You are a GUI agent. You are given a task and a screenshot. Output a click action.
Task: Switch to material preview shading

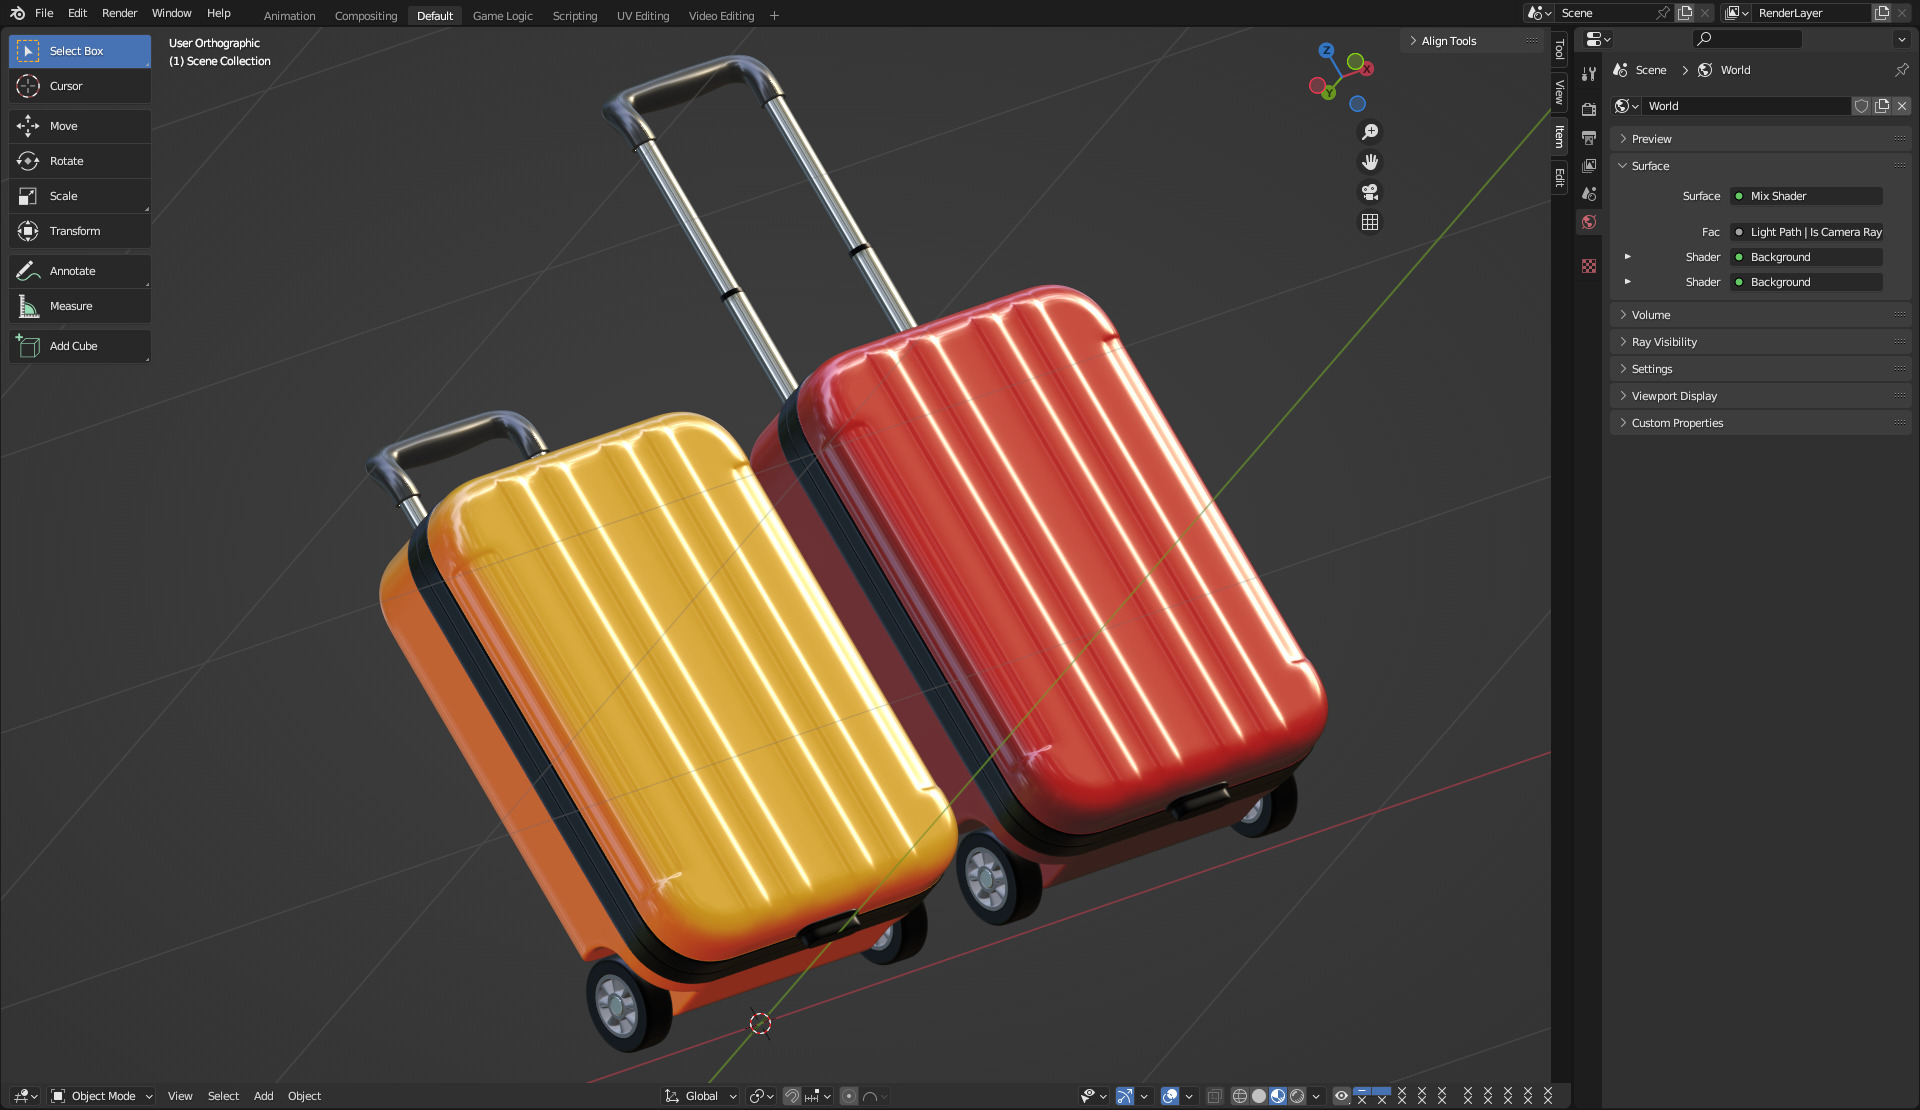click(x=1278, y=1096)
